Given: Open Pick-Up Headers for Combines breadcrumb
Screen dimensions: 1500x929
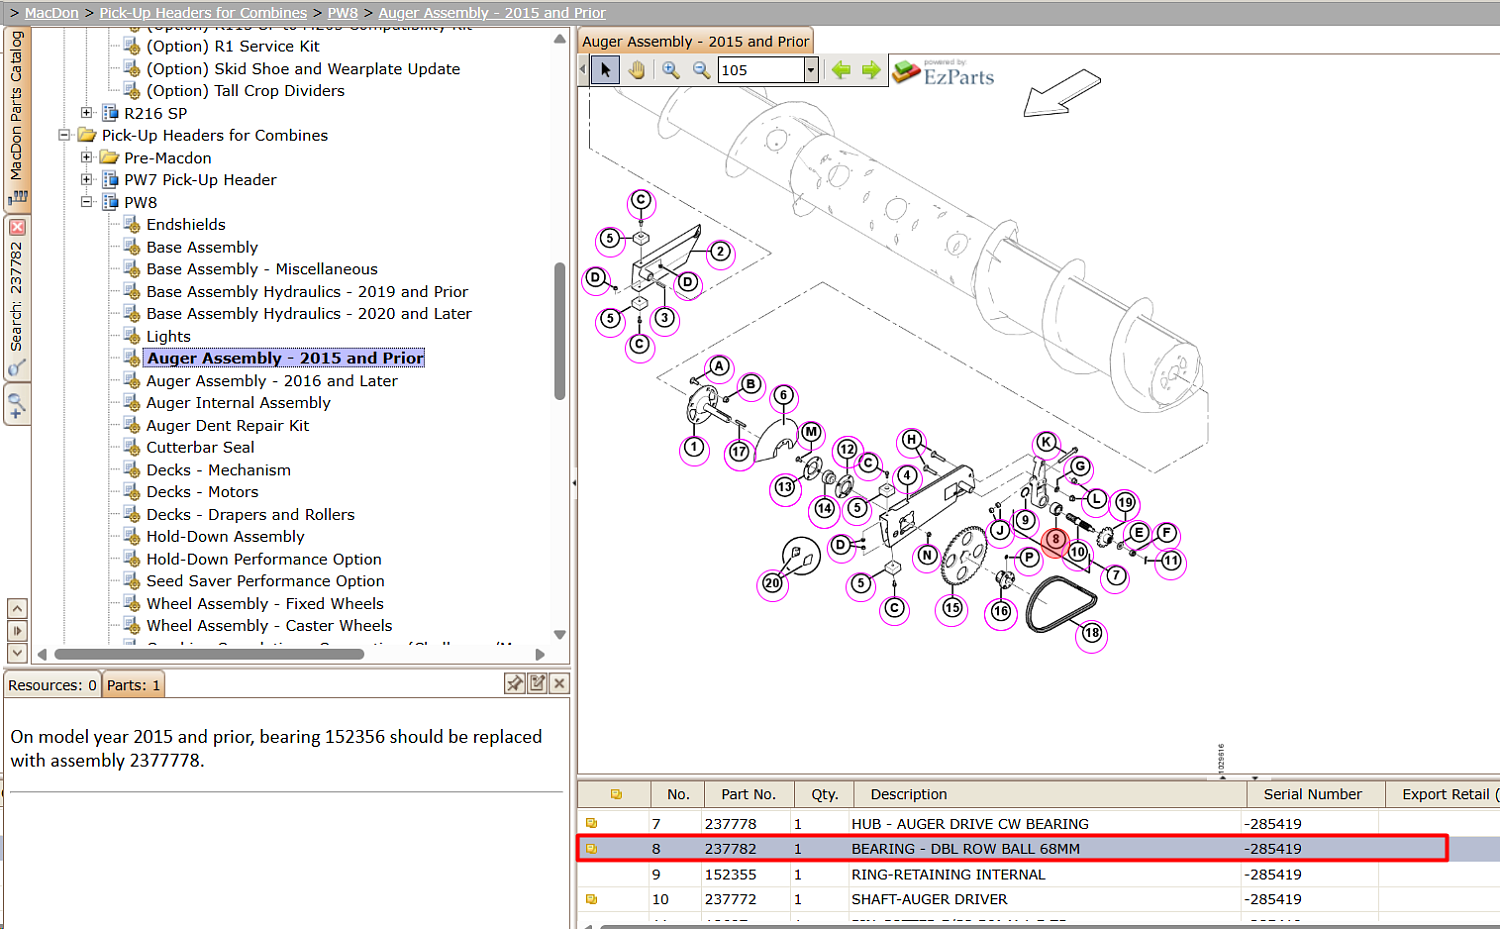Looking at the screenshot, I should [x=203, y=13].
